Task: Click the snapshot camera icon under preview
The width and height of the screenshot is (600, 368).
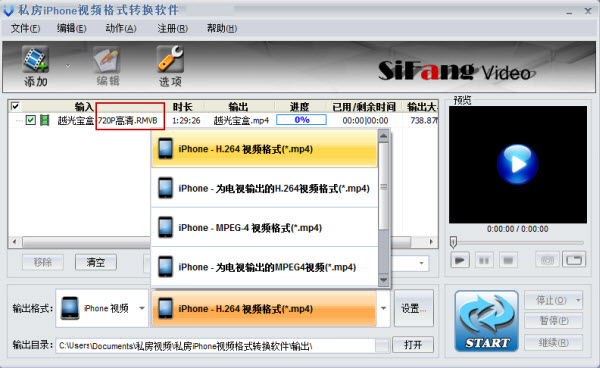Action: coord(547,261)
